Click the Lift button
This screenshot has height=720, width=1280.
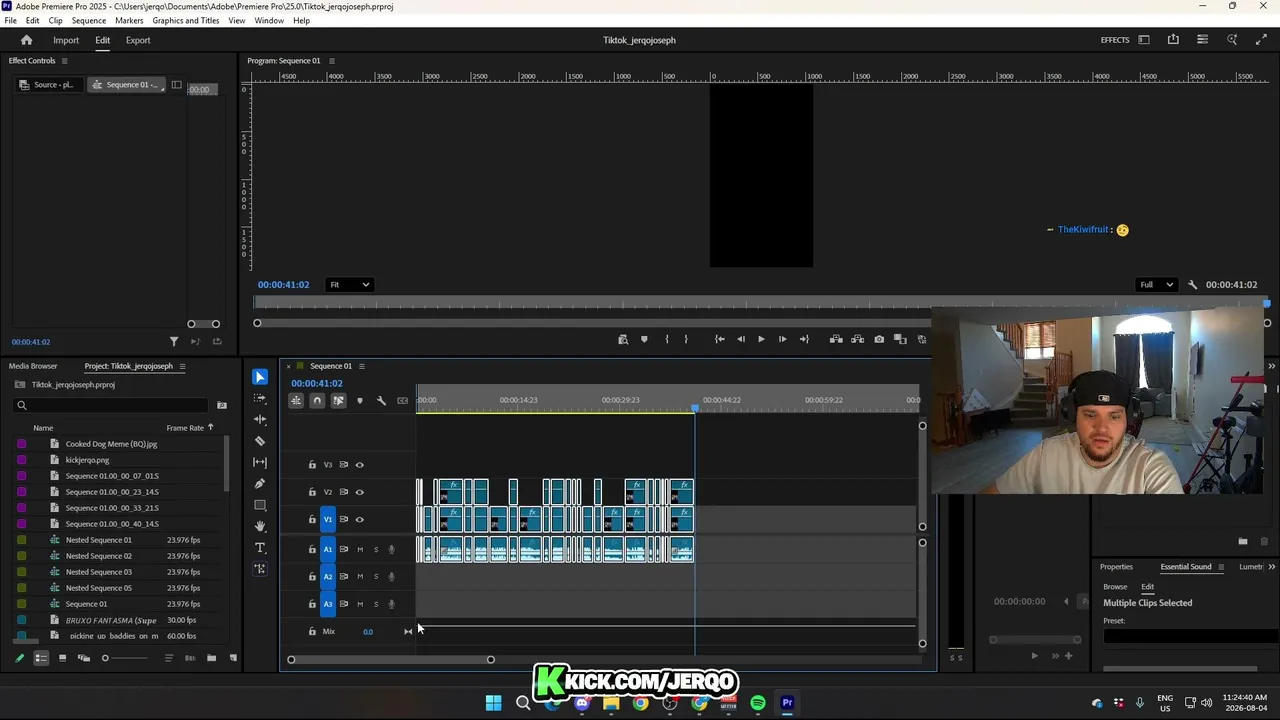coord(836,339)
